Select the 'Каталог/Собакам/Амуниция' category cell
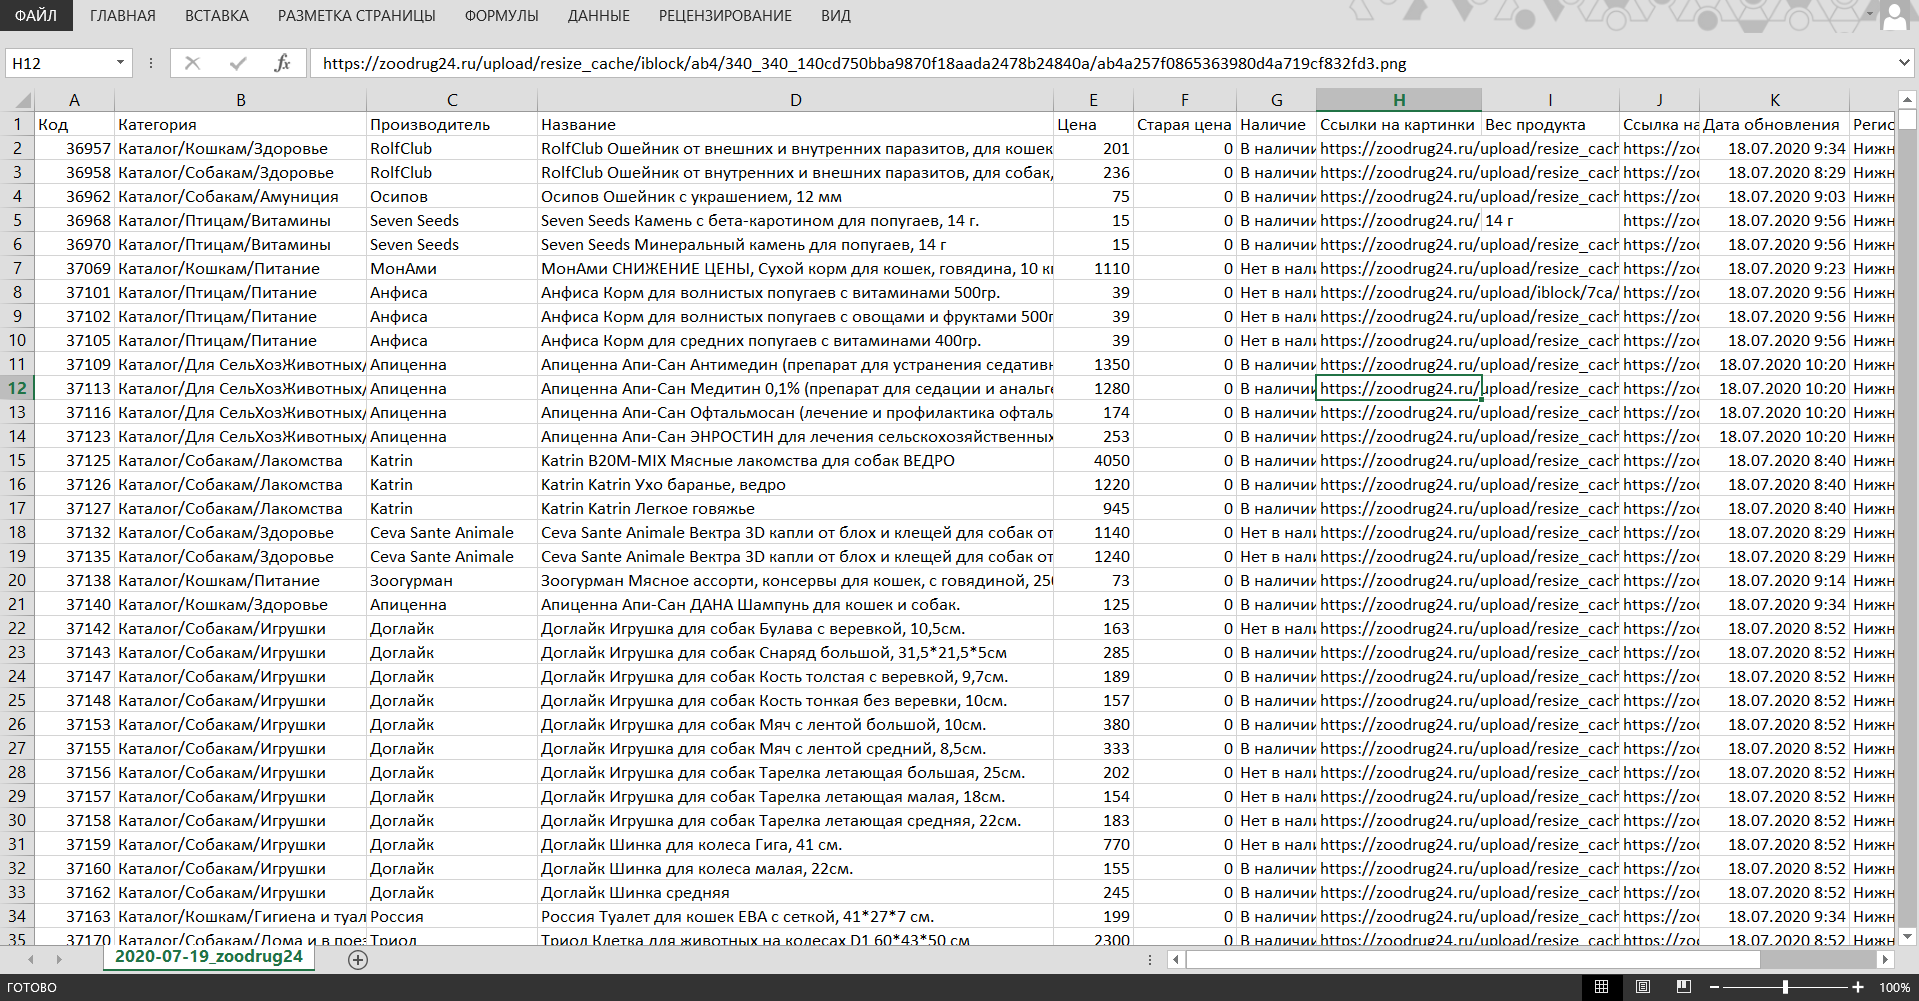This screenshot has width=1919, height=1001. pyautogui.click(x=241, y=196)
